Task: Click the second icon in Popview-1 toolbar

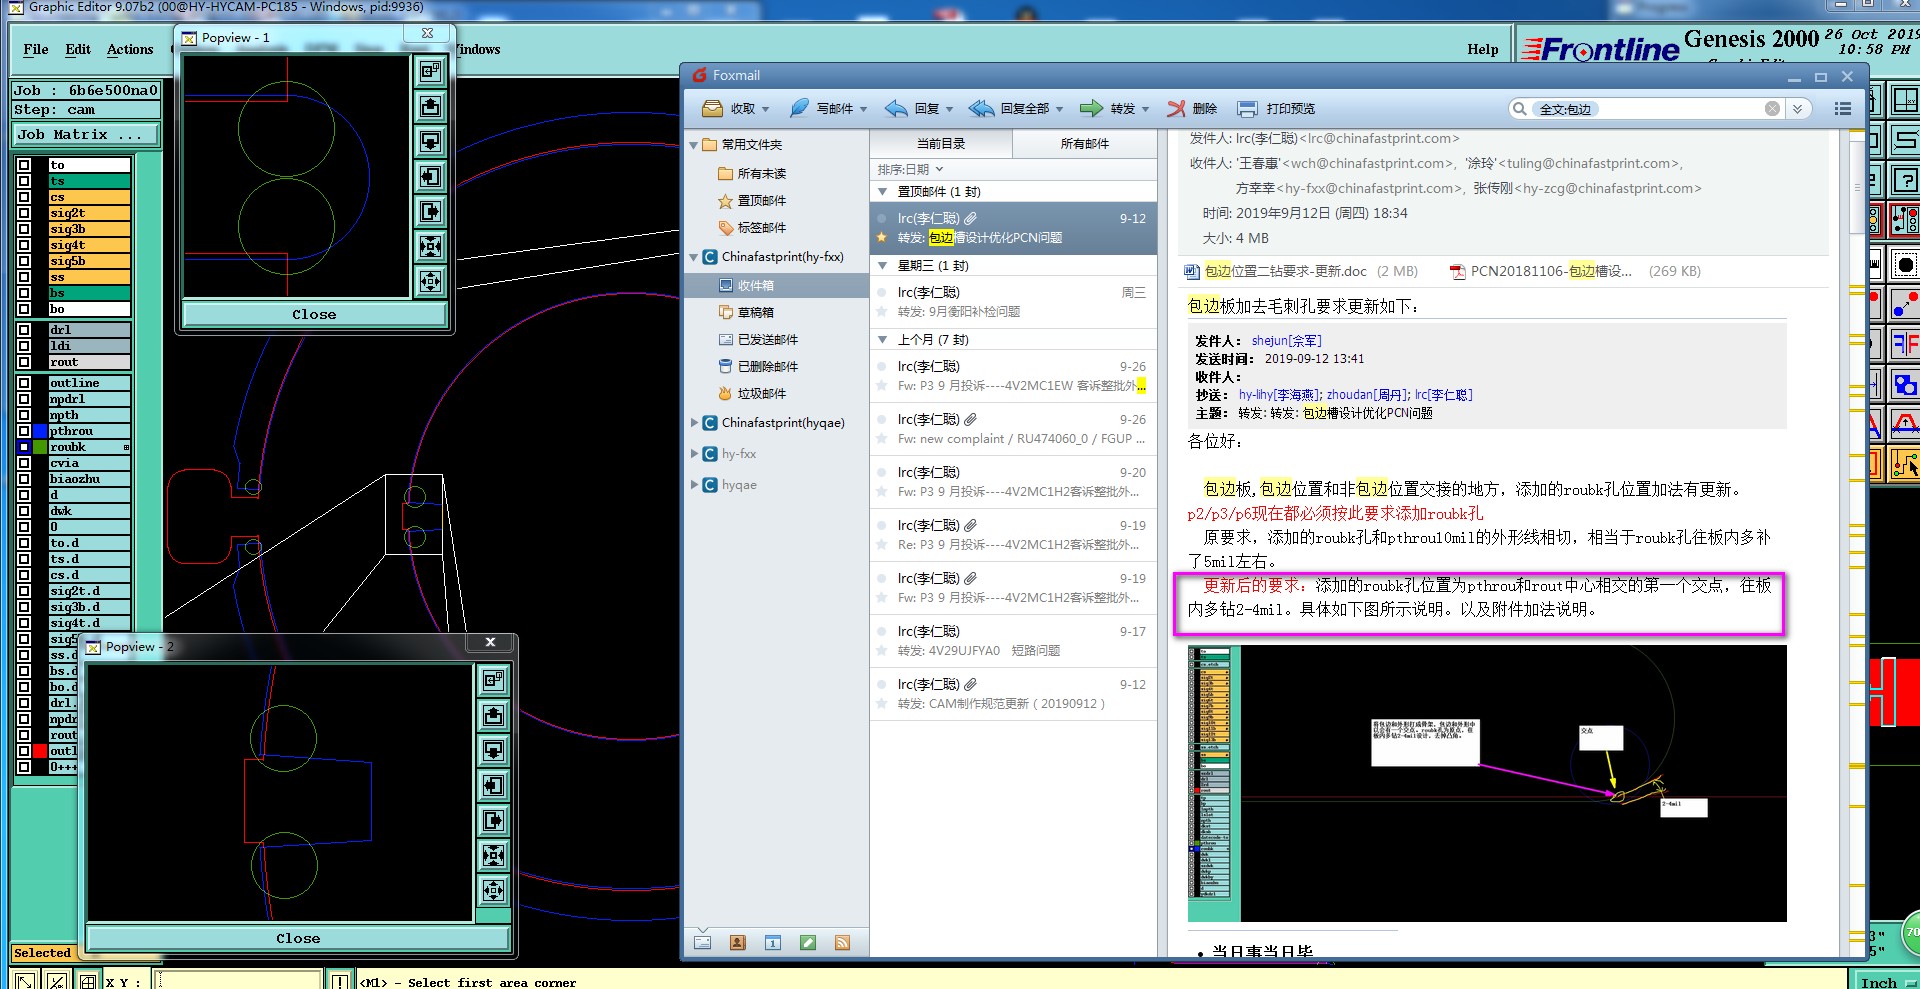Action: click(430, 106)
